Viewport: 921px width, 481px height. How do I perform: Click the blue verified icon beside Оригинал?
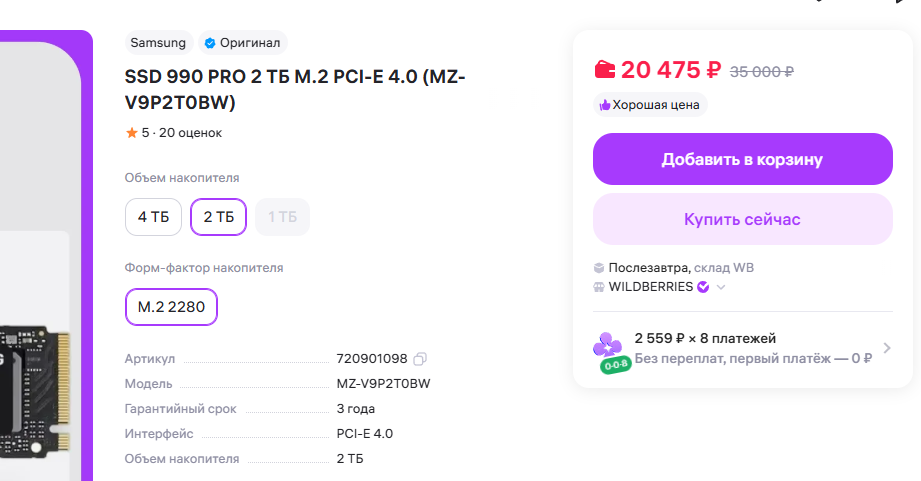pyautogui.click(x=209, y=43)
